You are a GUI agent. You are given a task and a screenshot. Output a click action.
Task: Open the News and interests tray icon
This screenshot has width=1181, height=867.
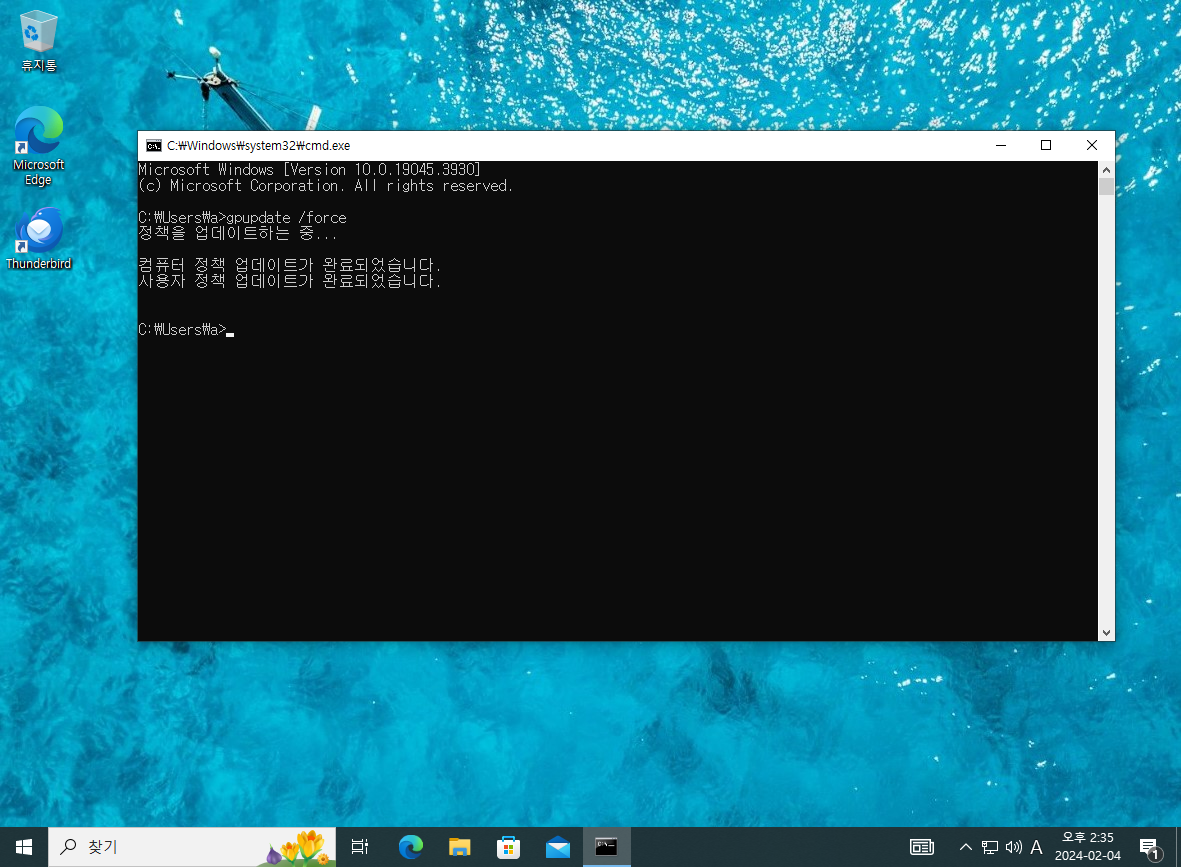(922, 847)
